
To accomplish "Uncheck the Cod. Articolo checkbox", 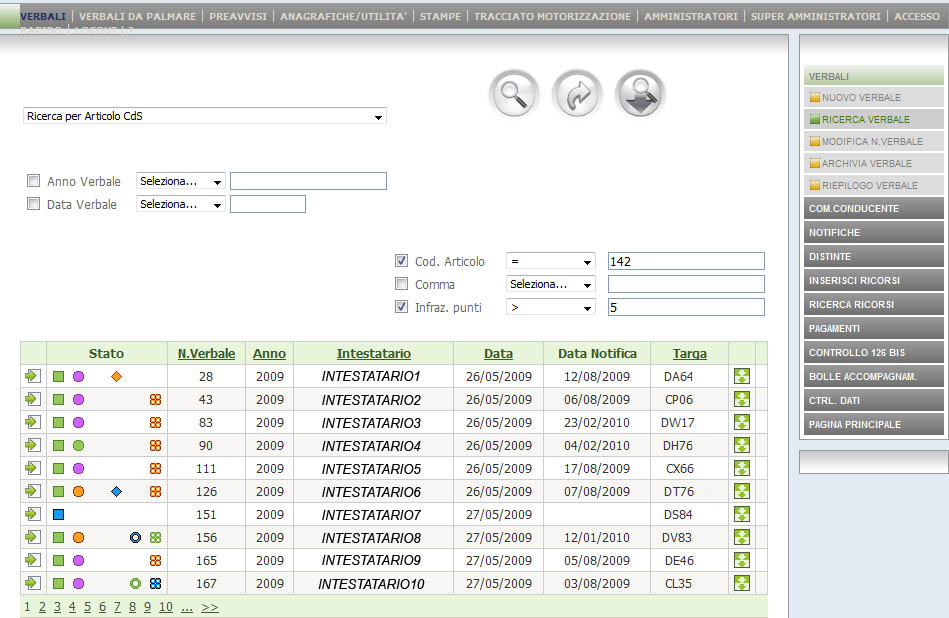I will click(401, 260).
